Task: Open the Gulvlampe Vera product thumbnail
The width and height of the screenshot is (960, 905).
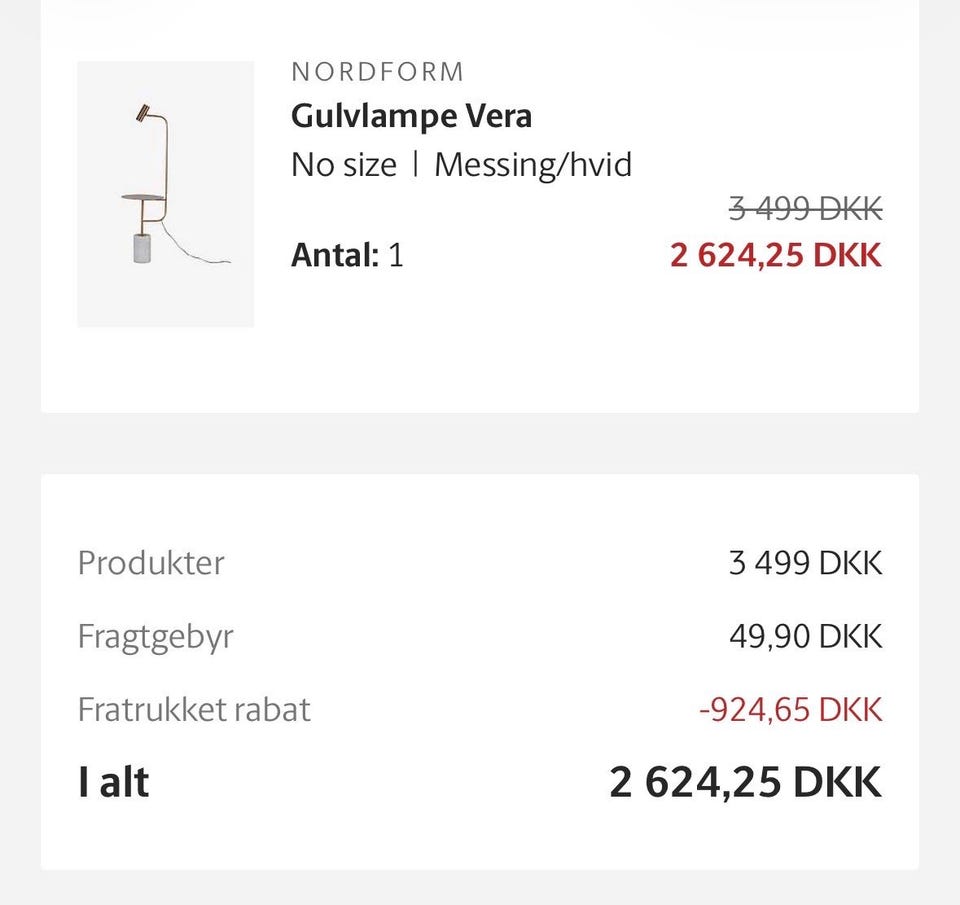Action: pyautogui.click(x=165, y=194)
